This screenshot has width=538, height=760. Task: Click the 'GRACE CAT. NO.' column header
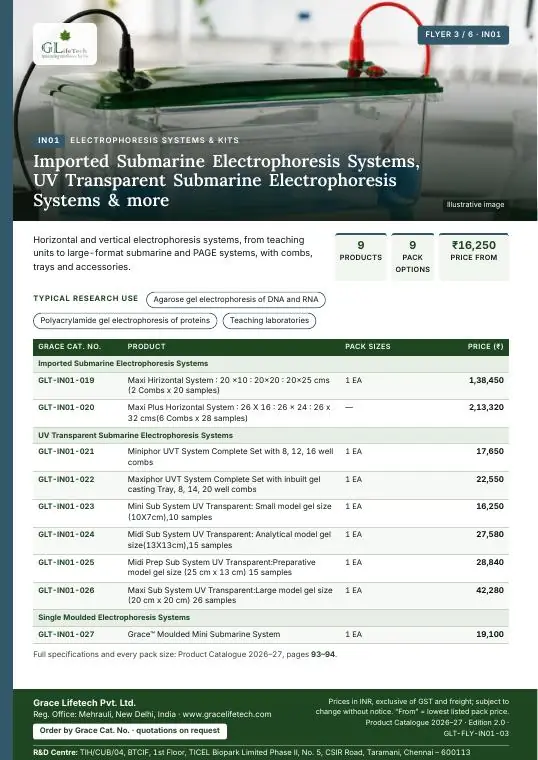pyautogui.click(x=69, y=347)
